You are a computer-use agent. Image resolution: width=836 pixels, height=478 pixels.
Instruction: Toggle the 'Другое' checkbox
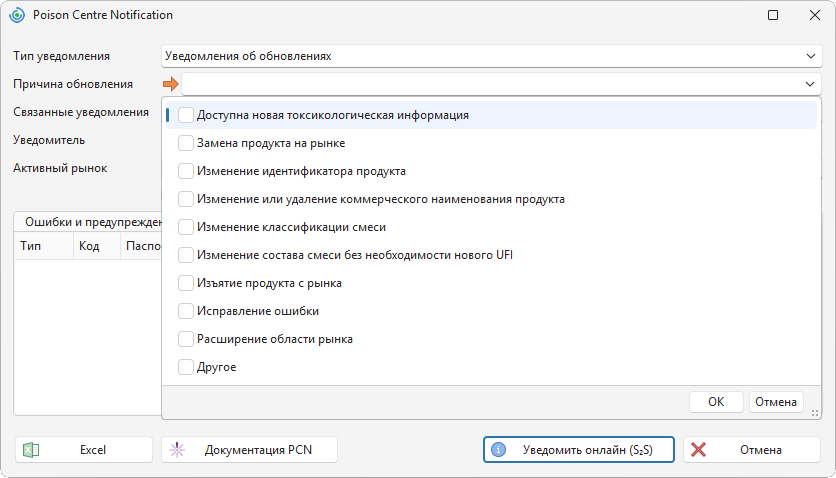[x=186, y=367]
